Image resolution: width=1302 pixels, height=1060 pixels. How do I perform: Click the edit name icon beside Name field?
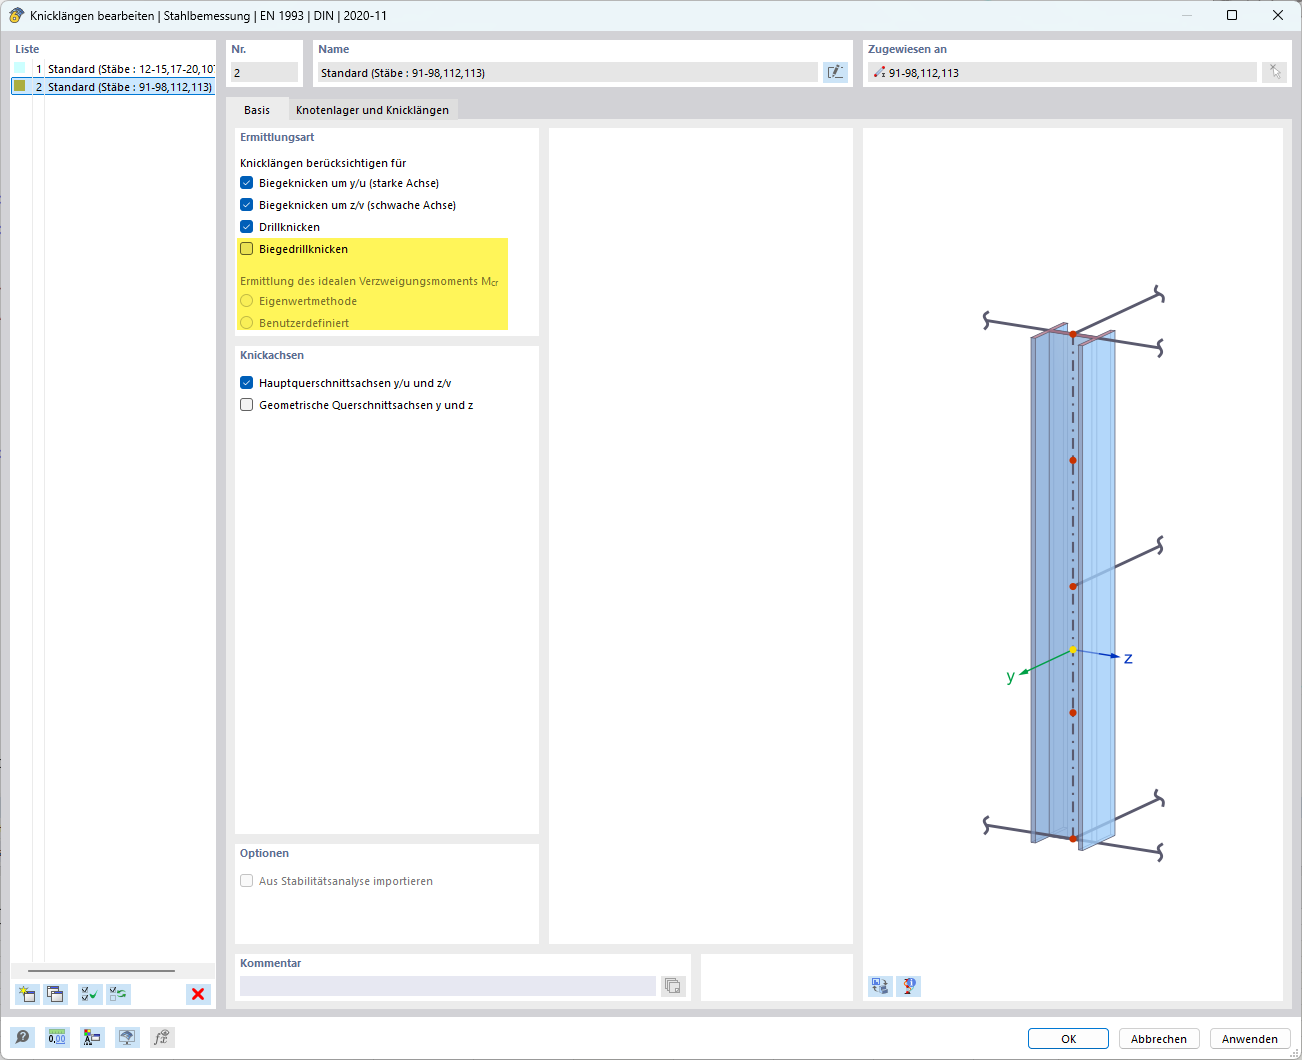(x=835, y=72)
